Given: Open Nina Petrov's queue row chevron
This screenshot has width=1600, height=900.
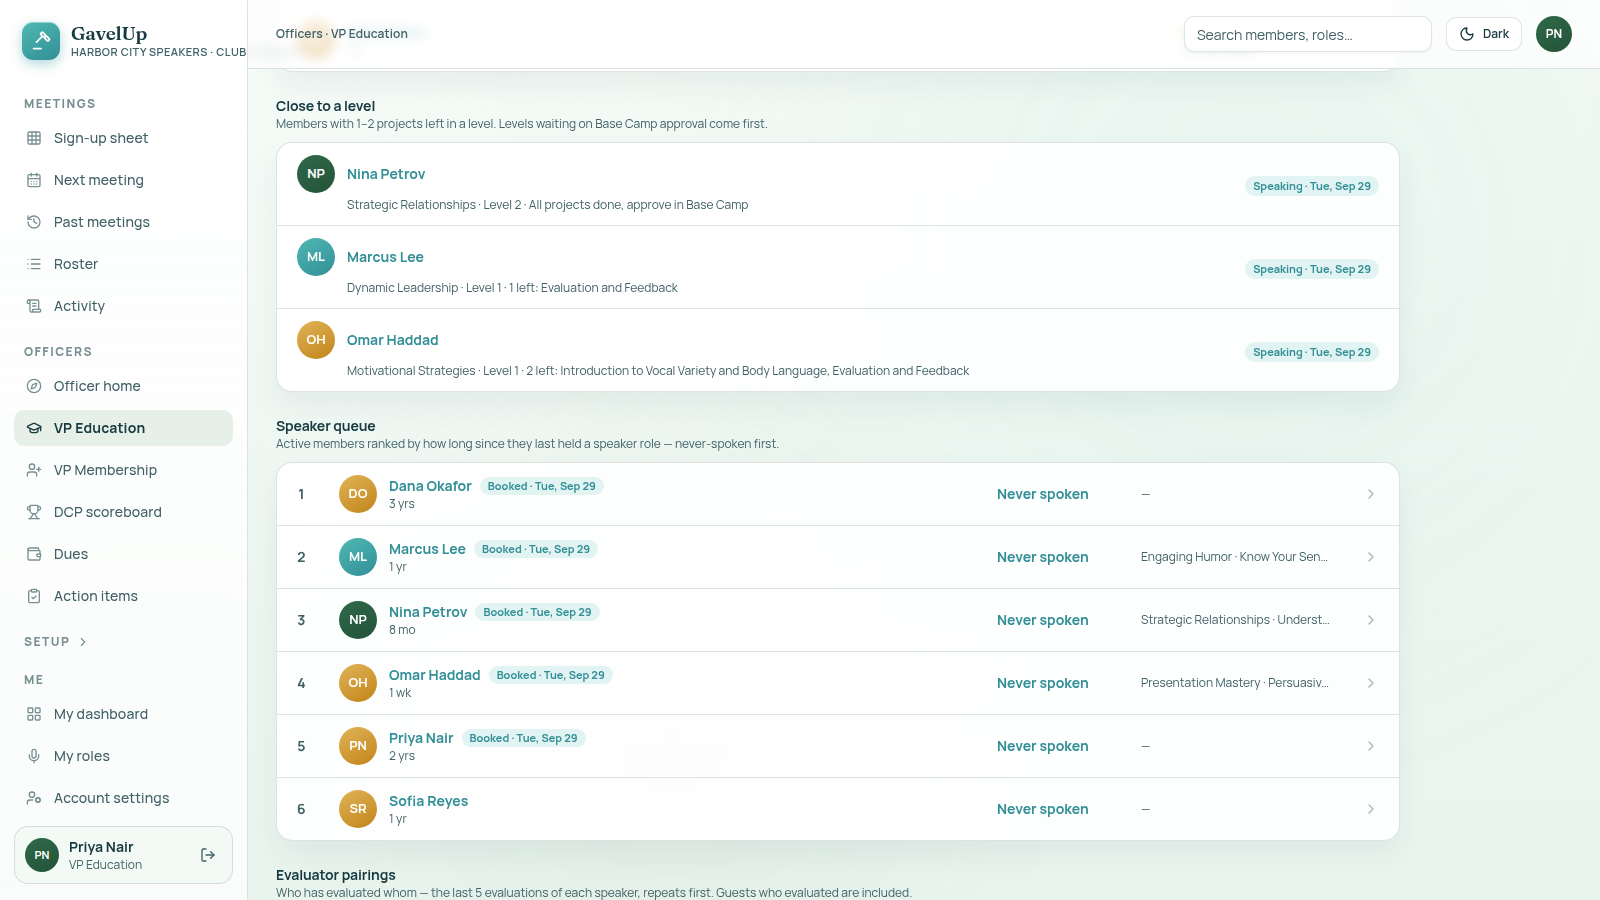Looking at the screenshot, I should (1371, 620).
